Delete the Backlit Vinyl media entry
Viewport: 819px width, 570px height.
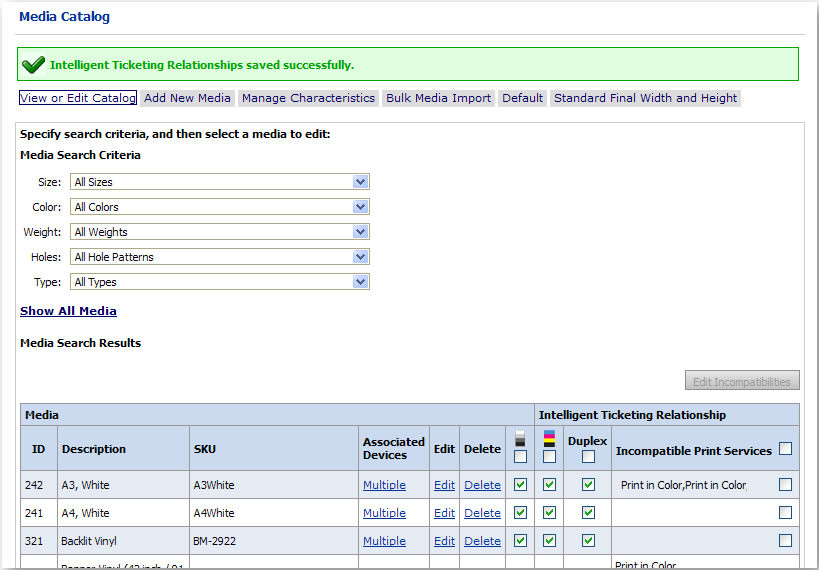[482, 541]
